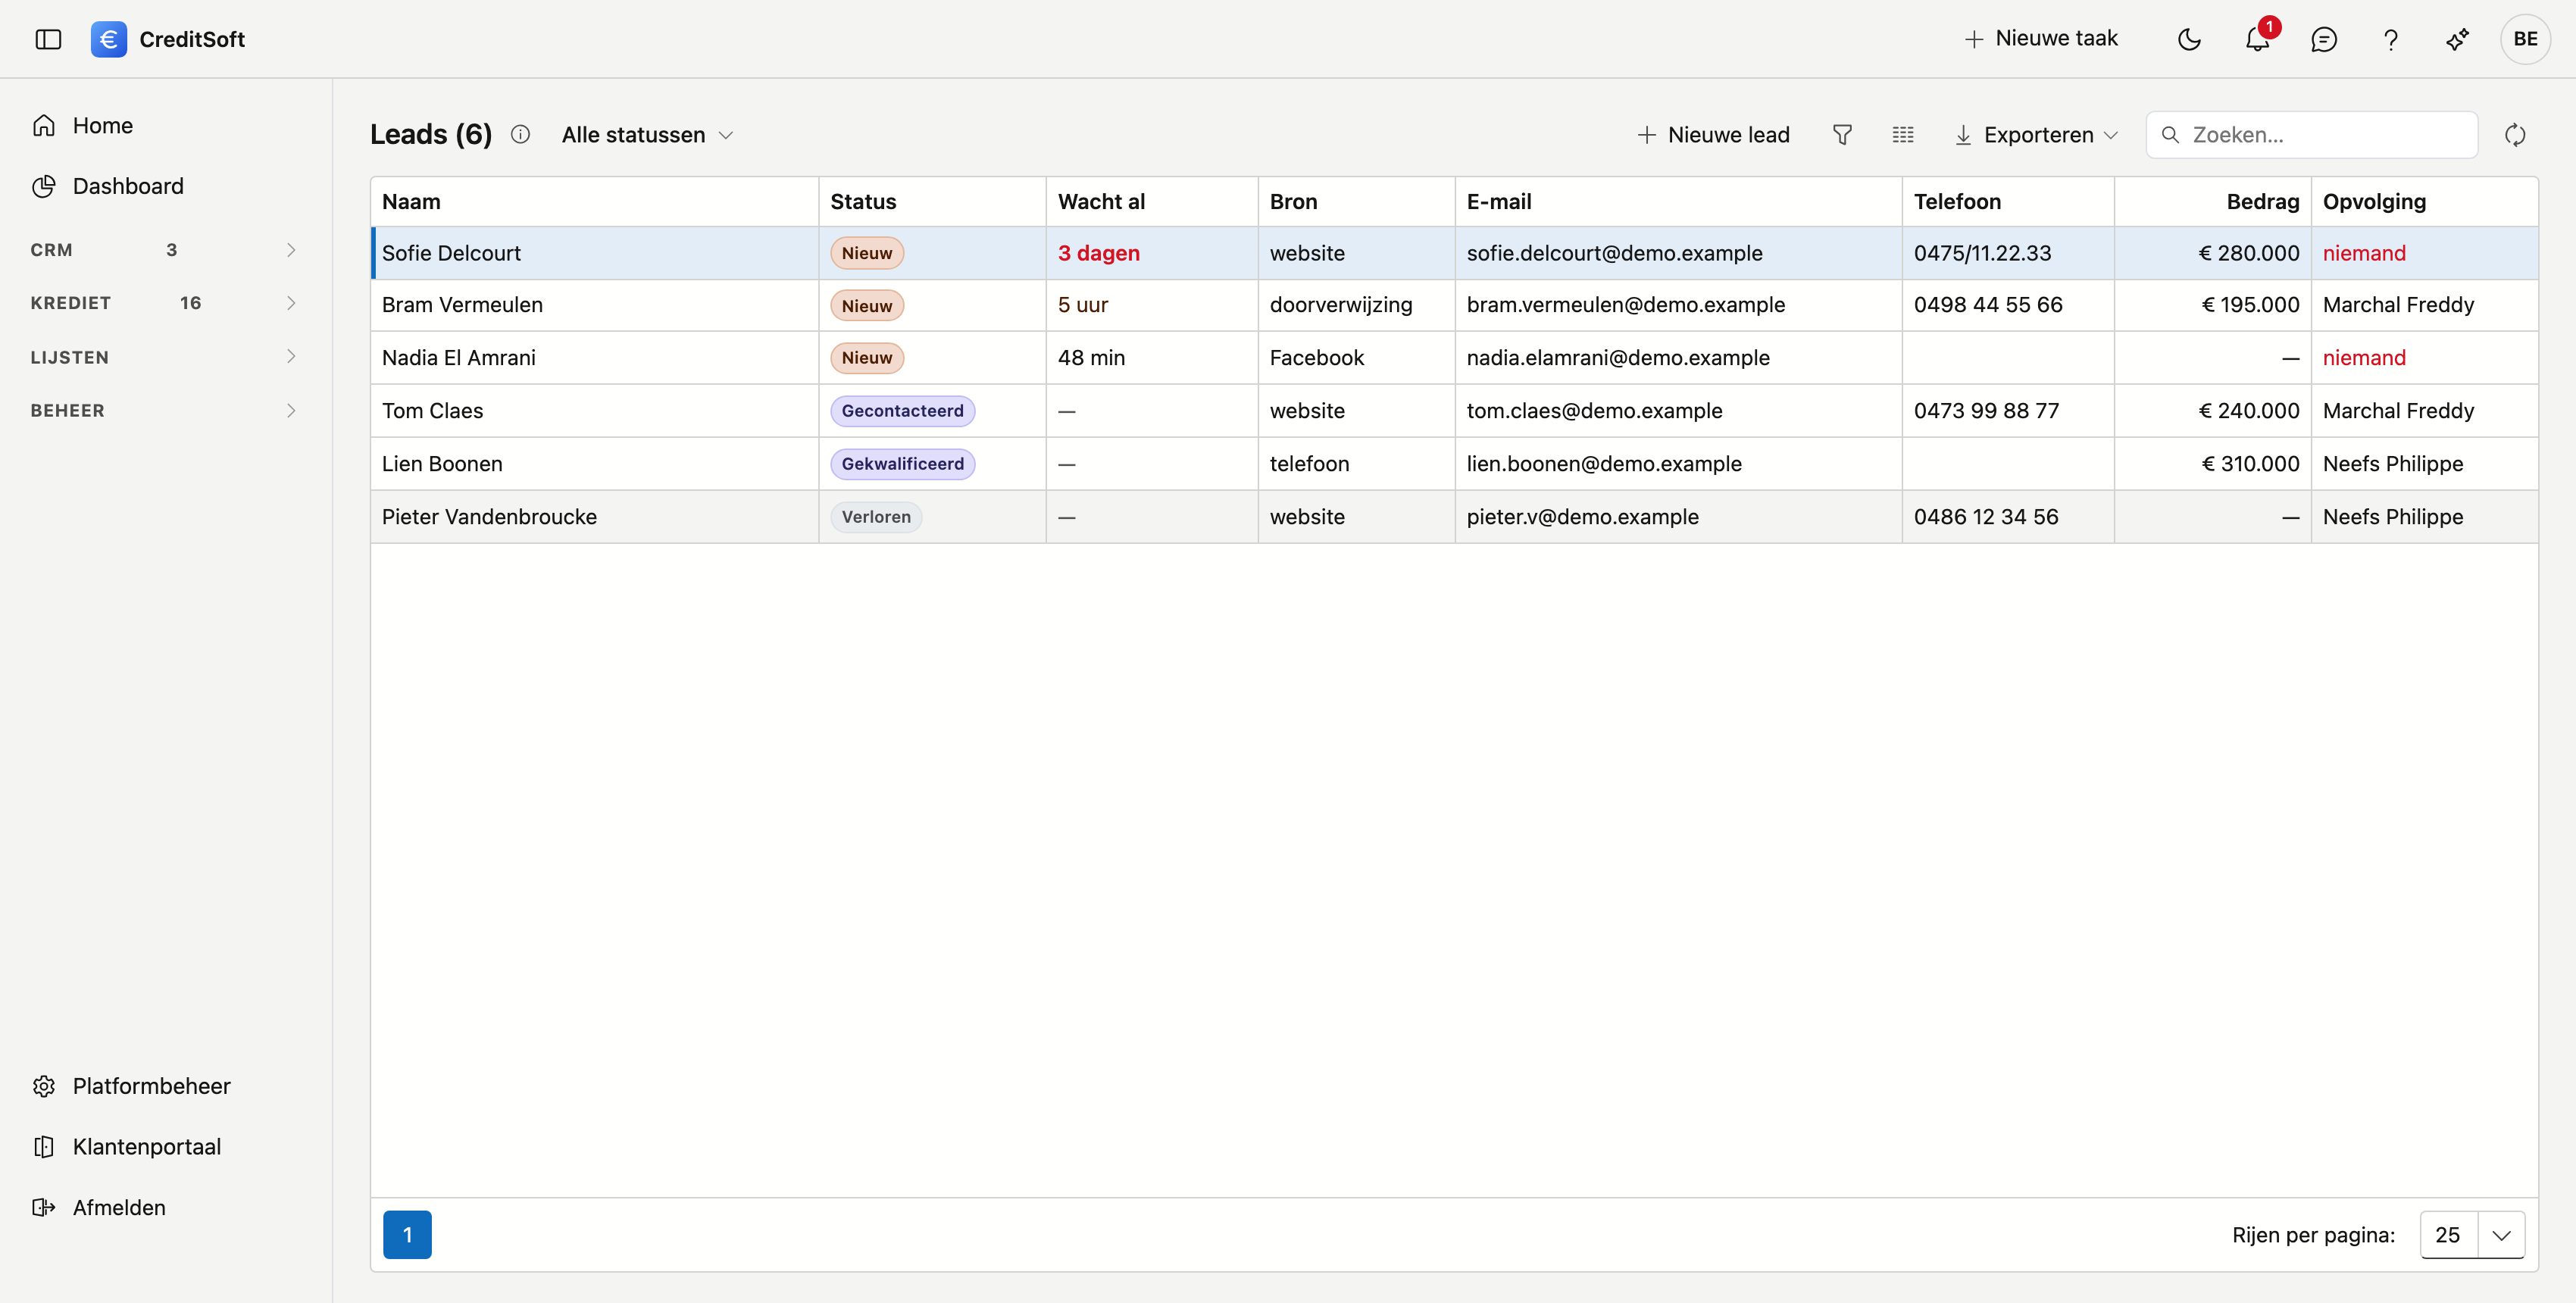Sort by the Naam column header
The height and width of the screenshot is (1303, 2576).
pyautogui.click(x=595, y=202)
